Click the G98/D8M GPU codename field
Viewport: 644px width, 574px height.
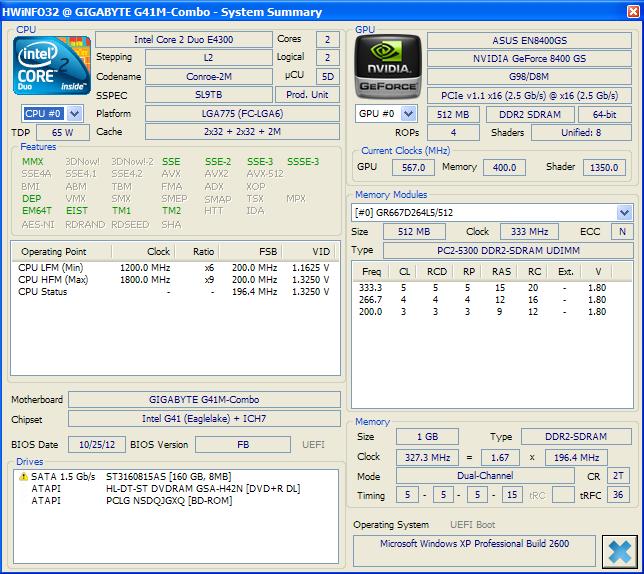(529, 77)
